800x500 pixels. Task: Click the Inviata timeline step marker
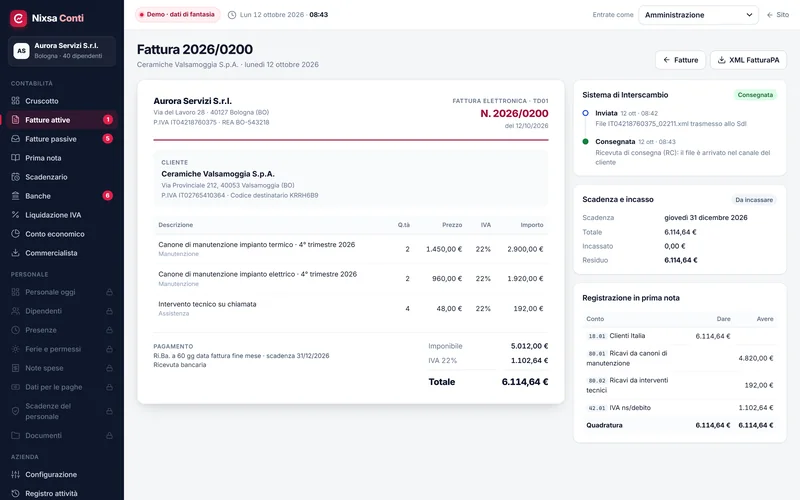pos(585,113)
